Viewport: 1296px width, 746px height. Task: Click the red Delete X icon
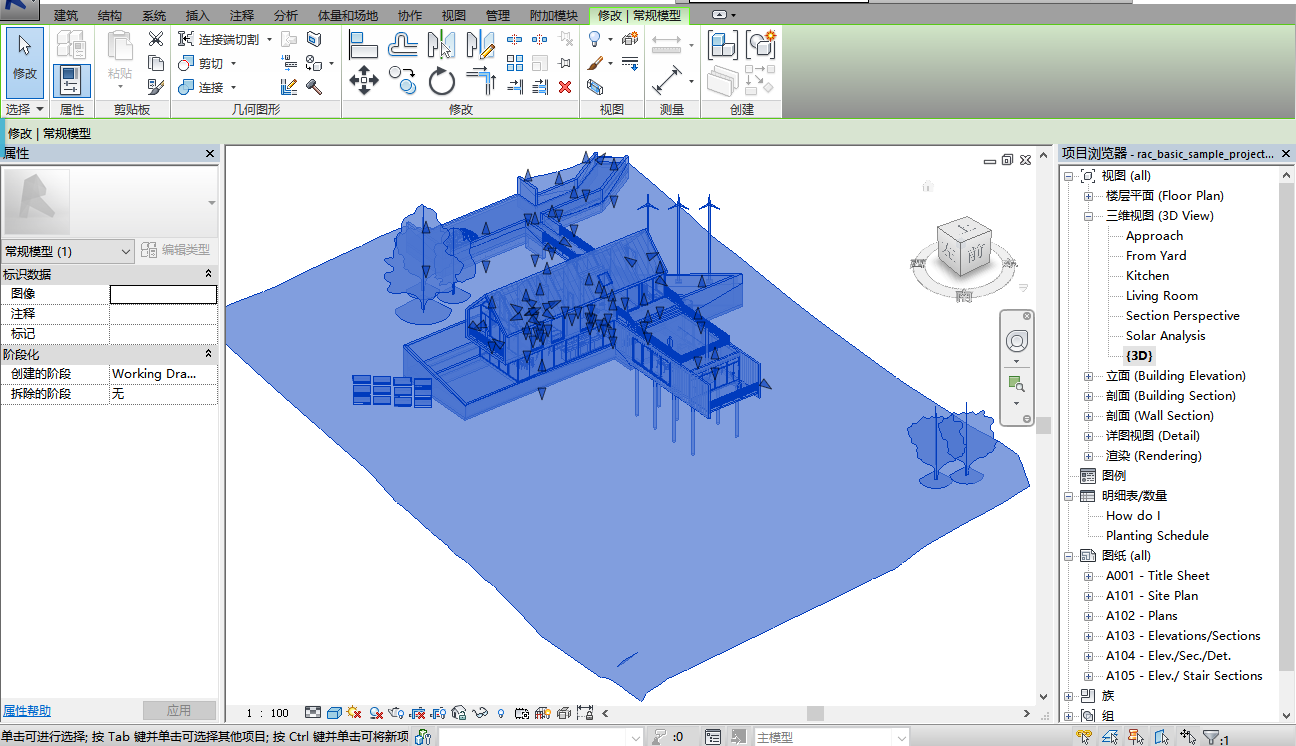565,87
